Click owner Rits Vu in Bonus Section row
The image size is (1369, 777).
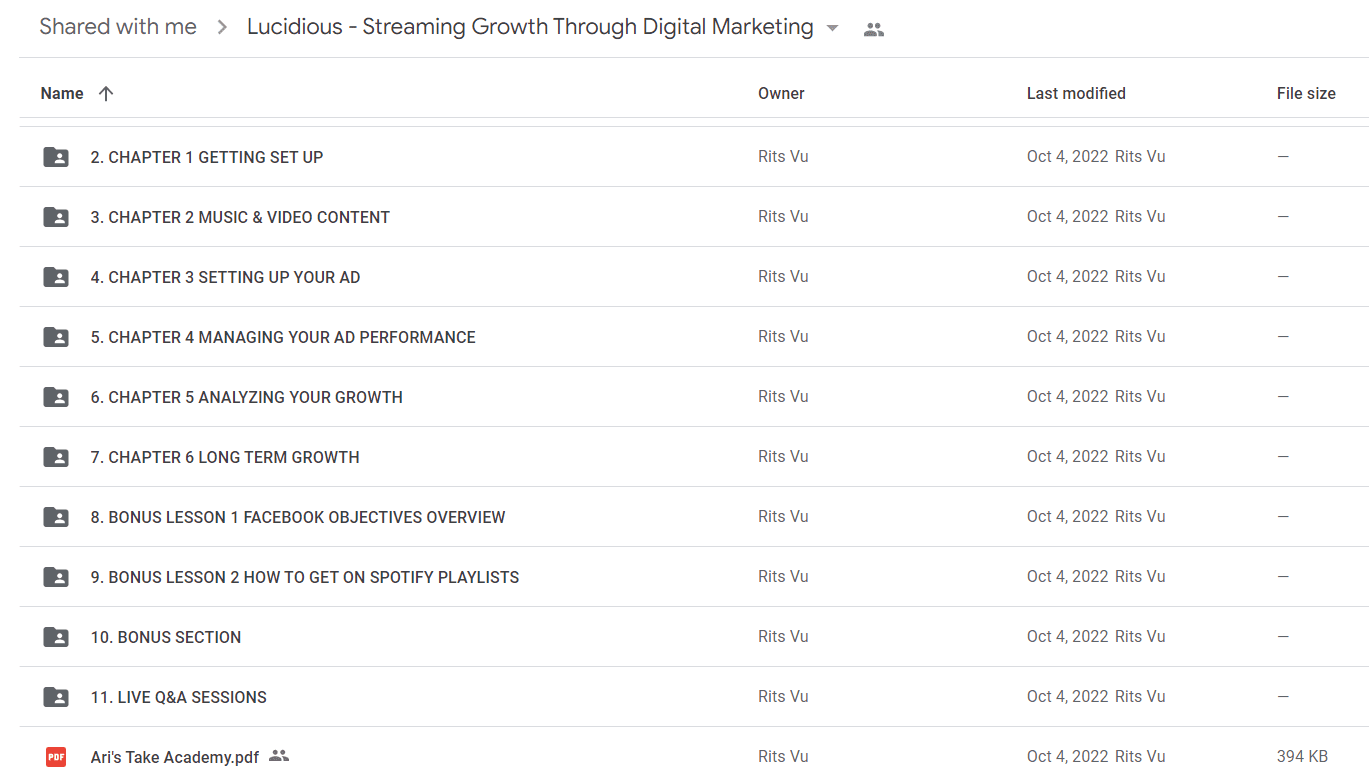783,636
